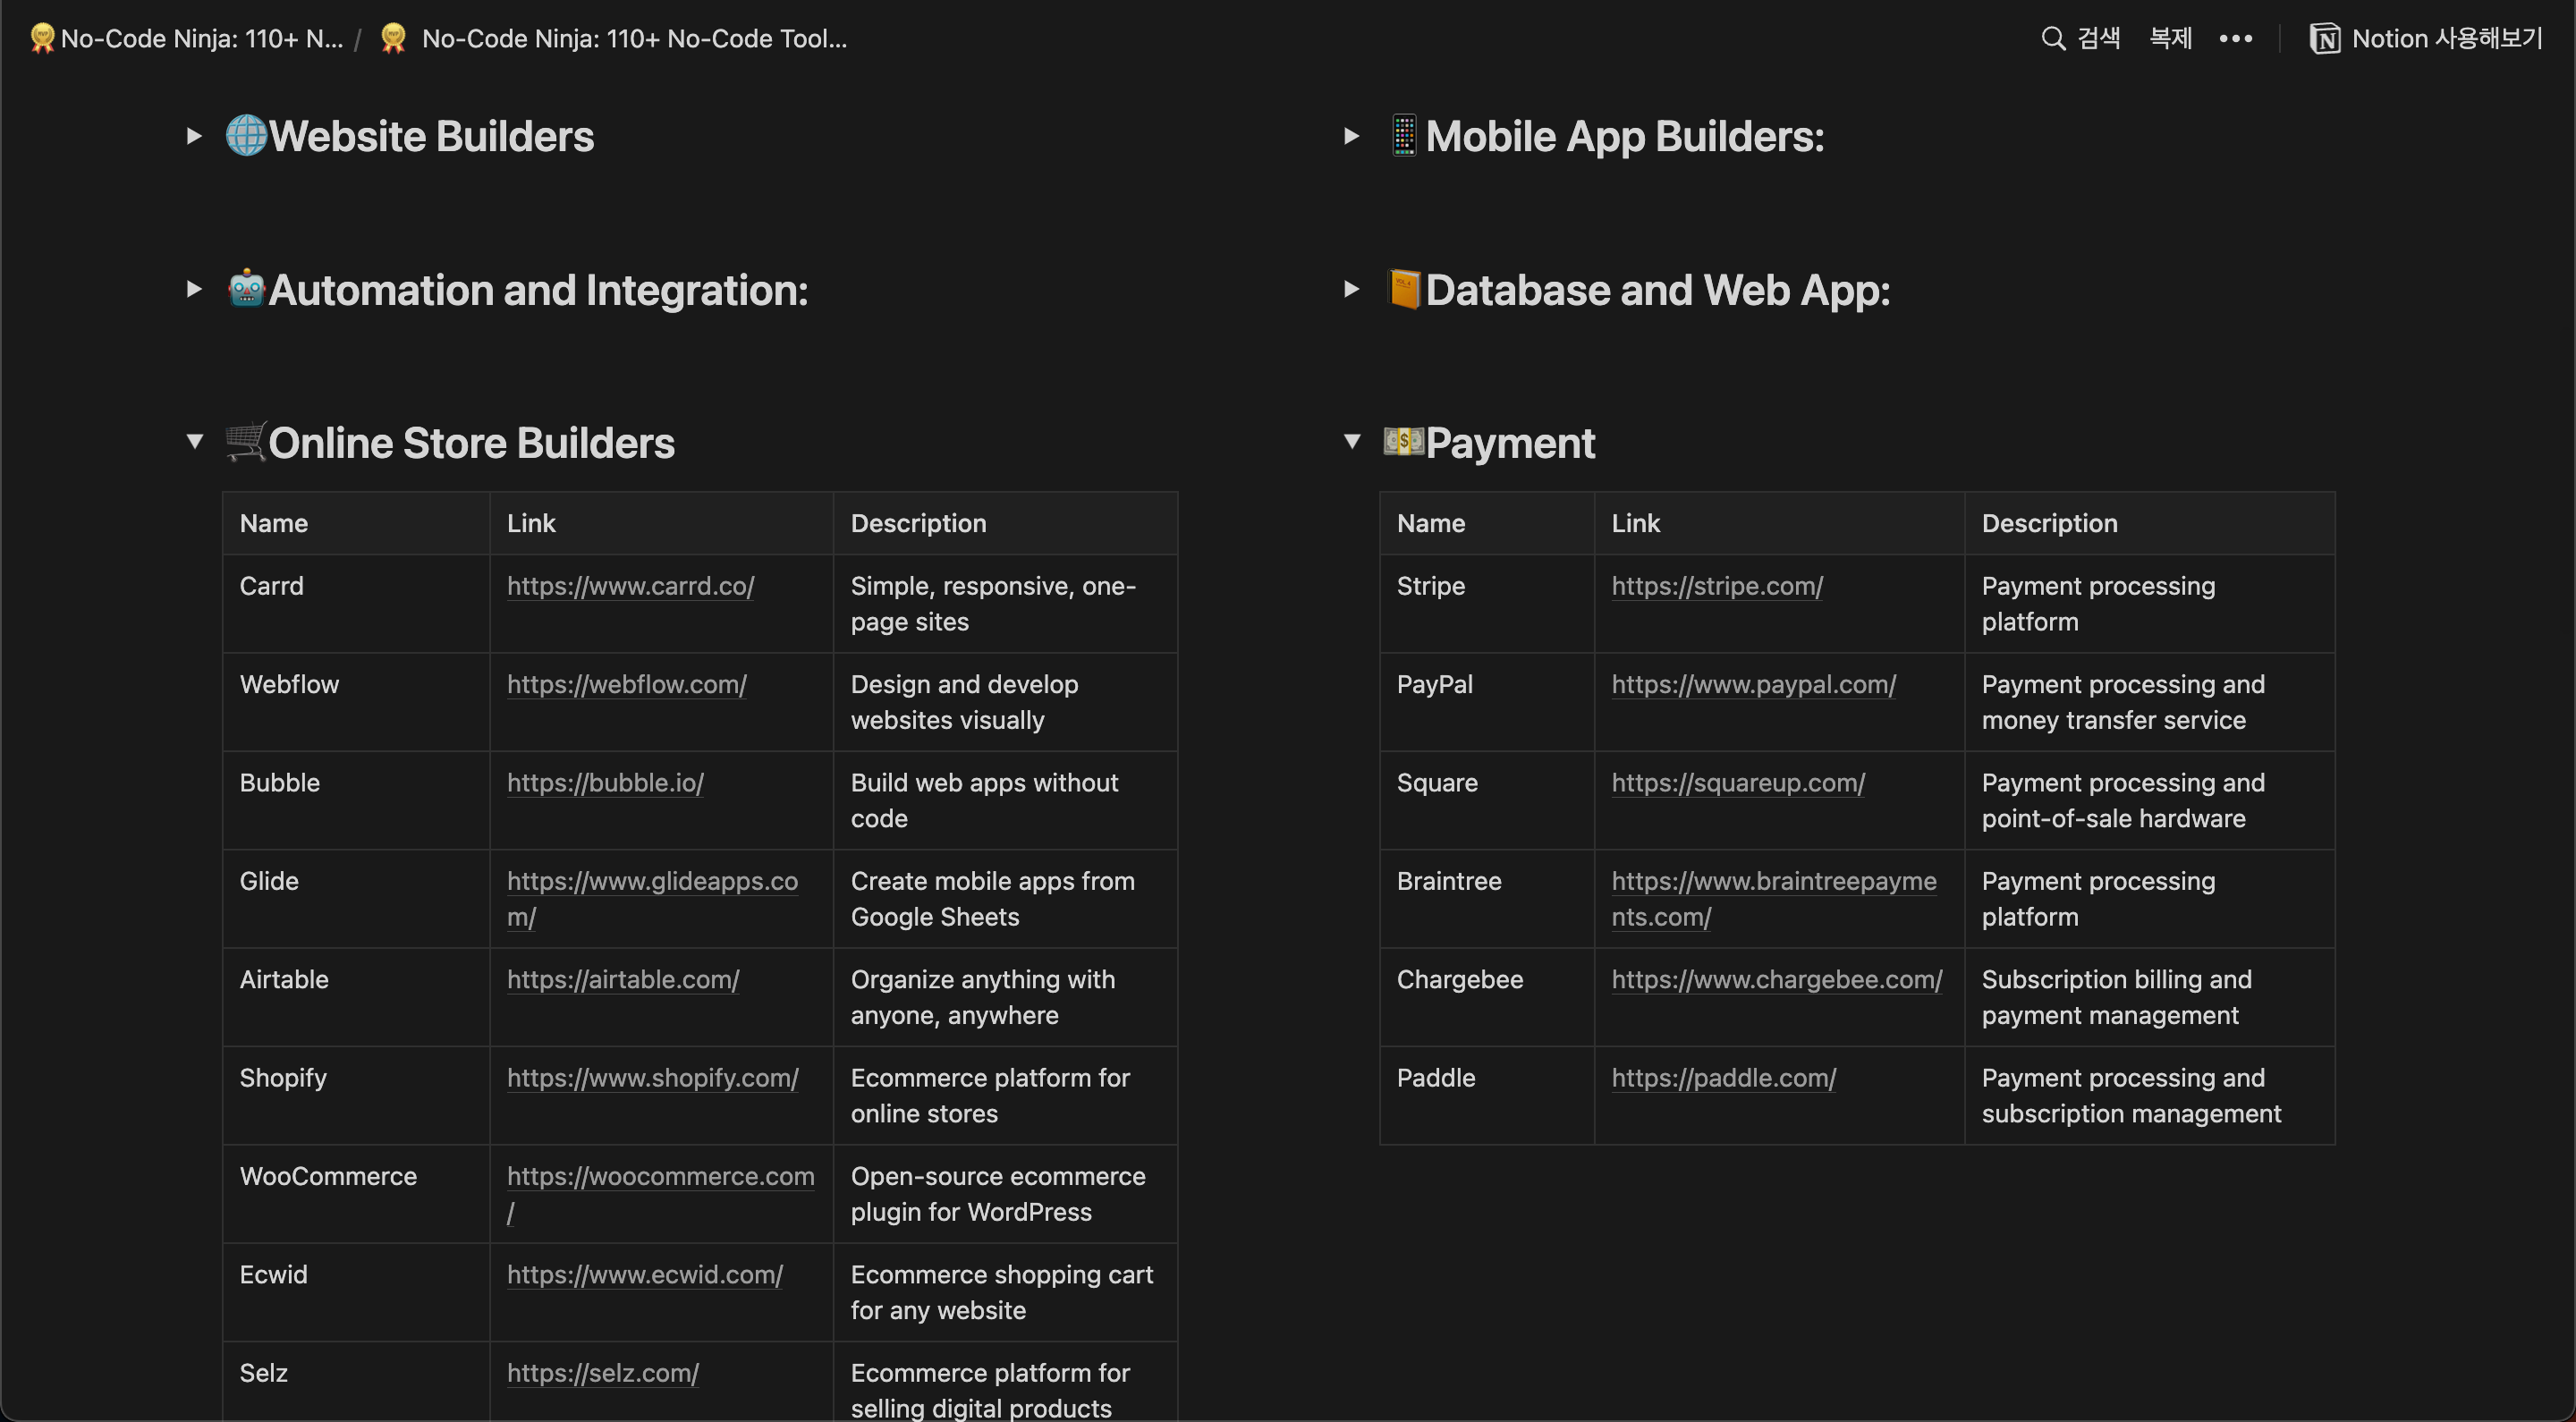Select the Chargebee name cell
Screen dimensions: 2576x1422
[x=1487, y=997]
